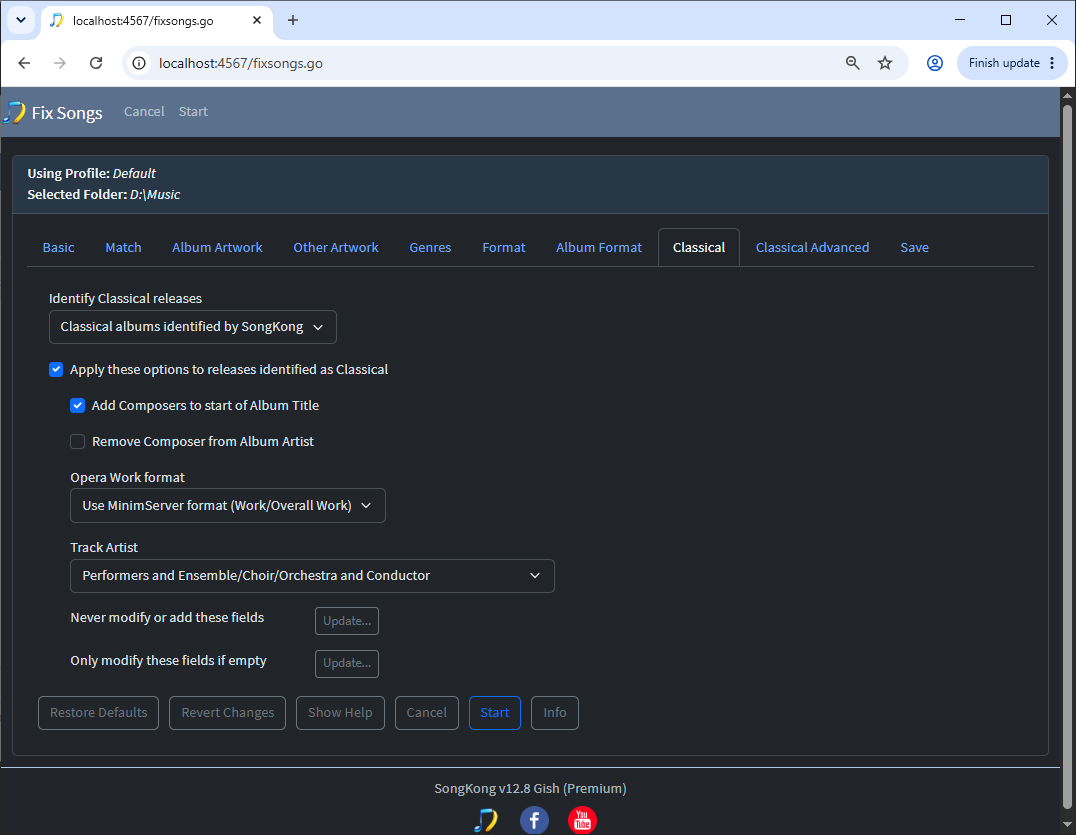Click the Show Help button
The height and width of the screenshot is (835, 1076).
tap(340, 713)
